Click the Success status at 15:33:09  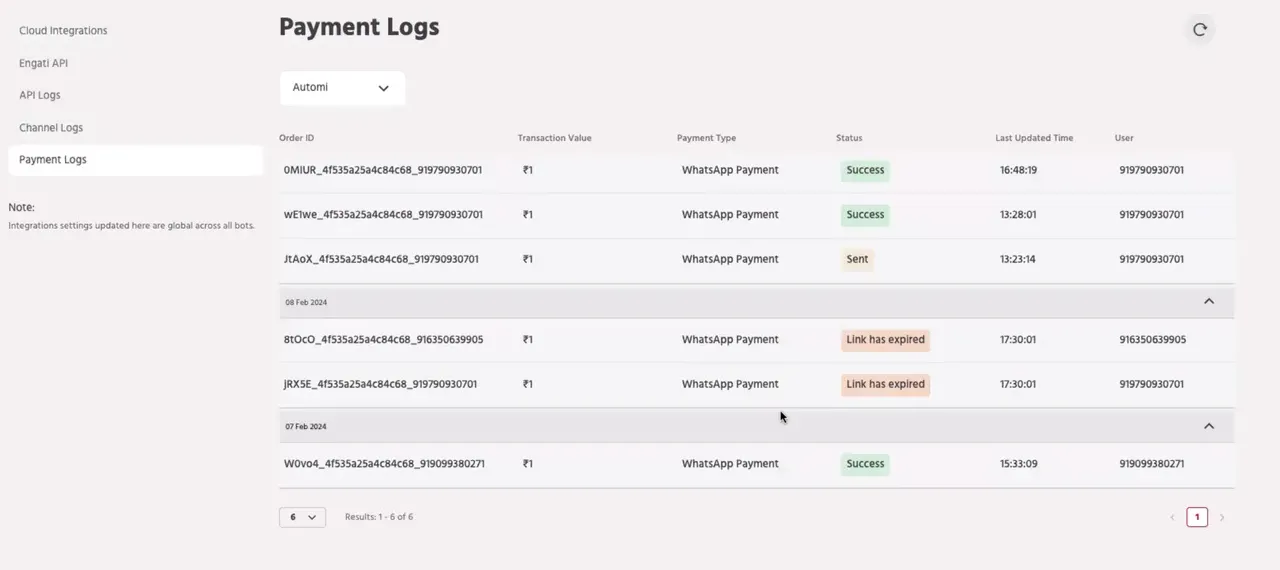tap(865, 464)
